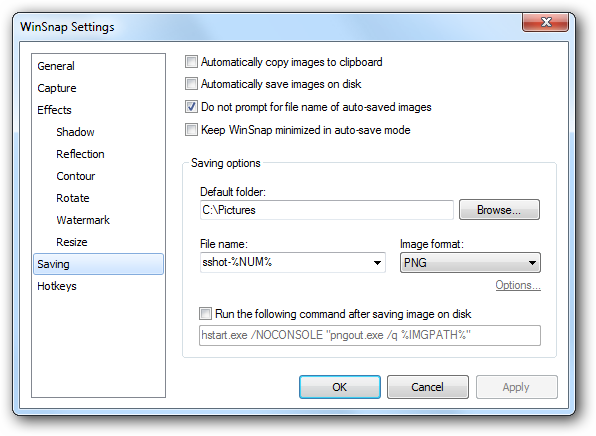Open the Hotkeys settings page
This screenshot has height=436, width=596.
click(x=57, y=286)
